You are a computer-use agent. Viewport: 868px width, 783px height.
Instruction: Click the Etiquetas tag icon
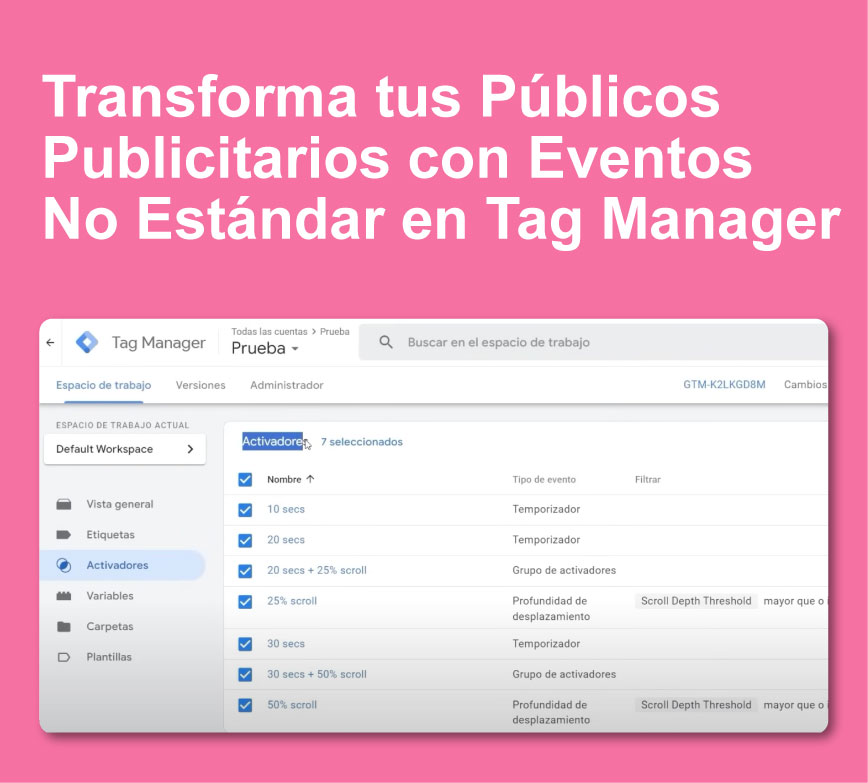(64, 535)
